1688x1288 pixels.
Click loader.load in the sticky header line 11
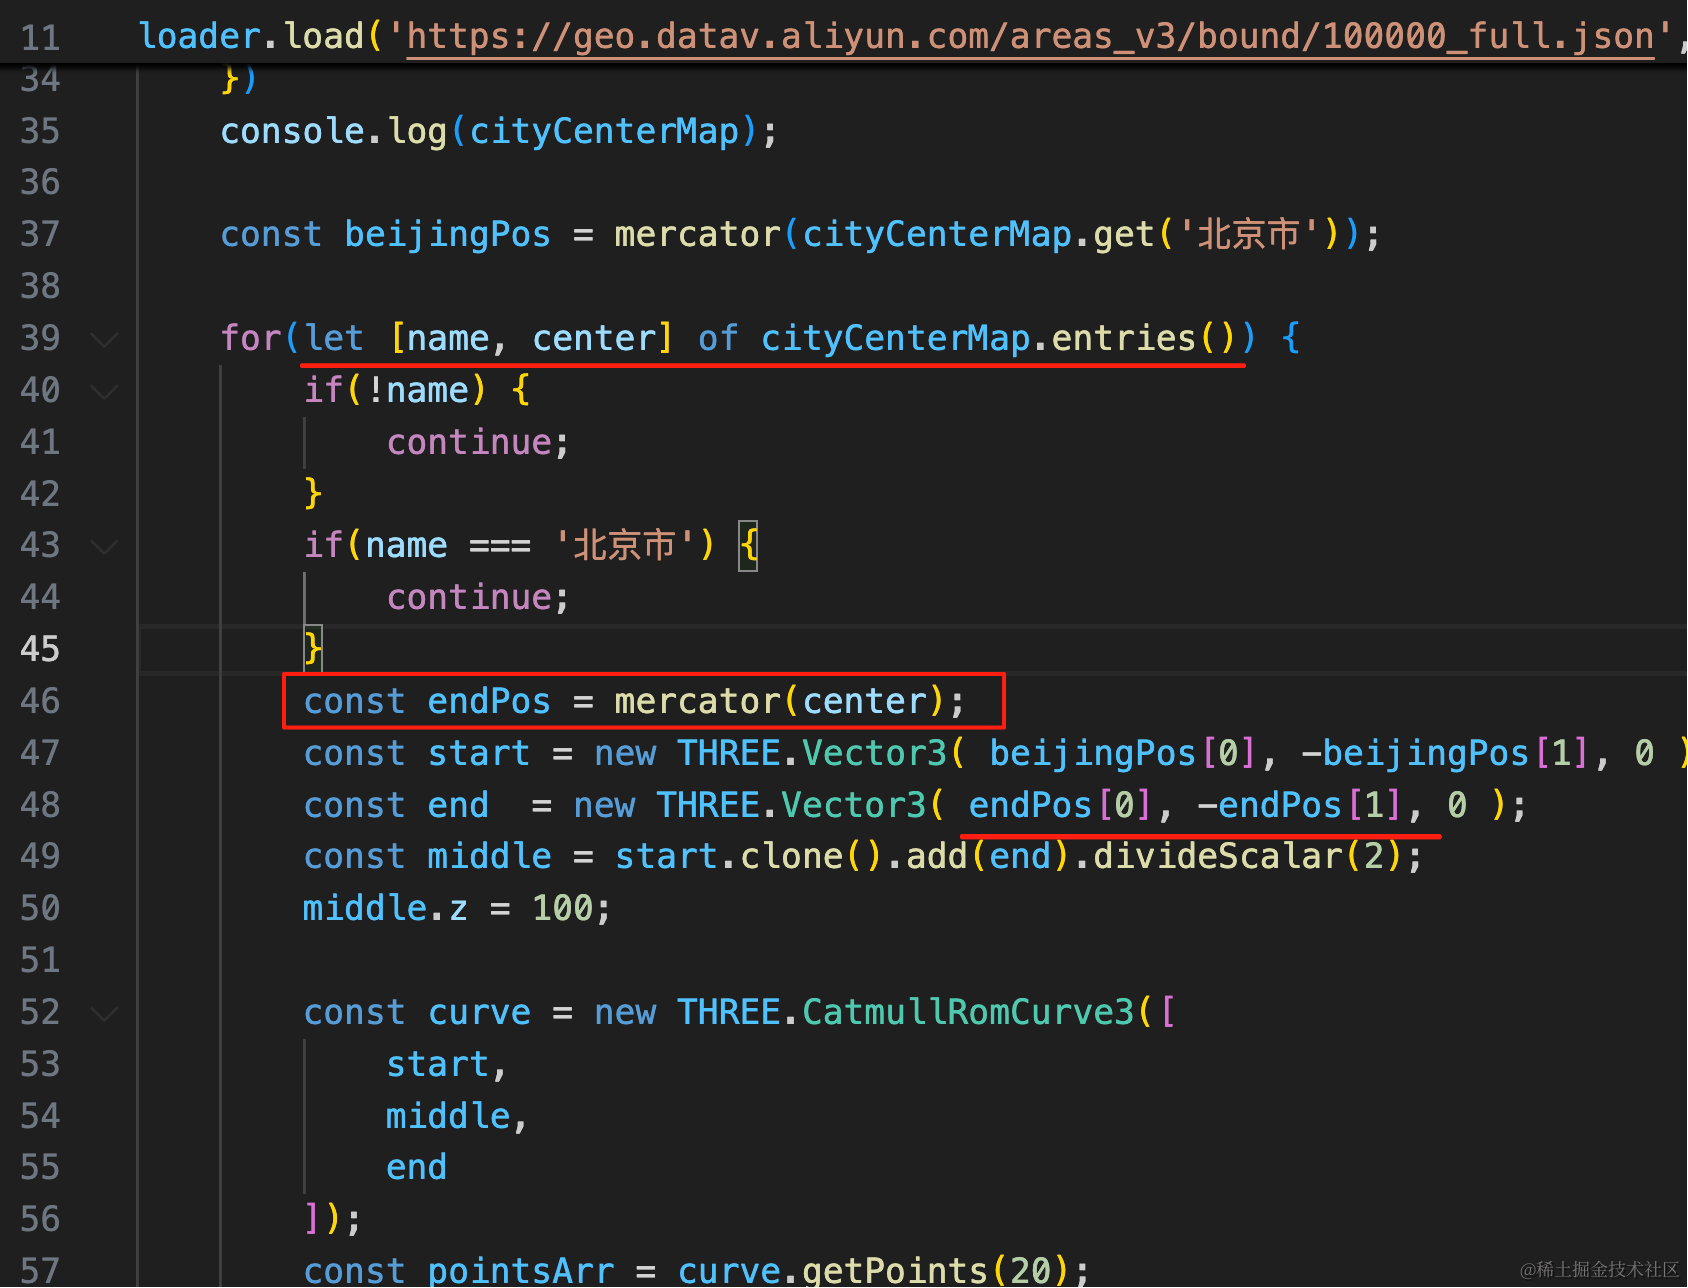coord(252,37)
